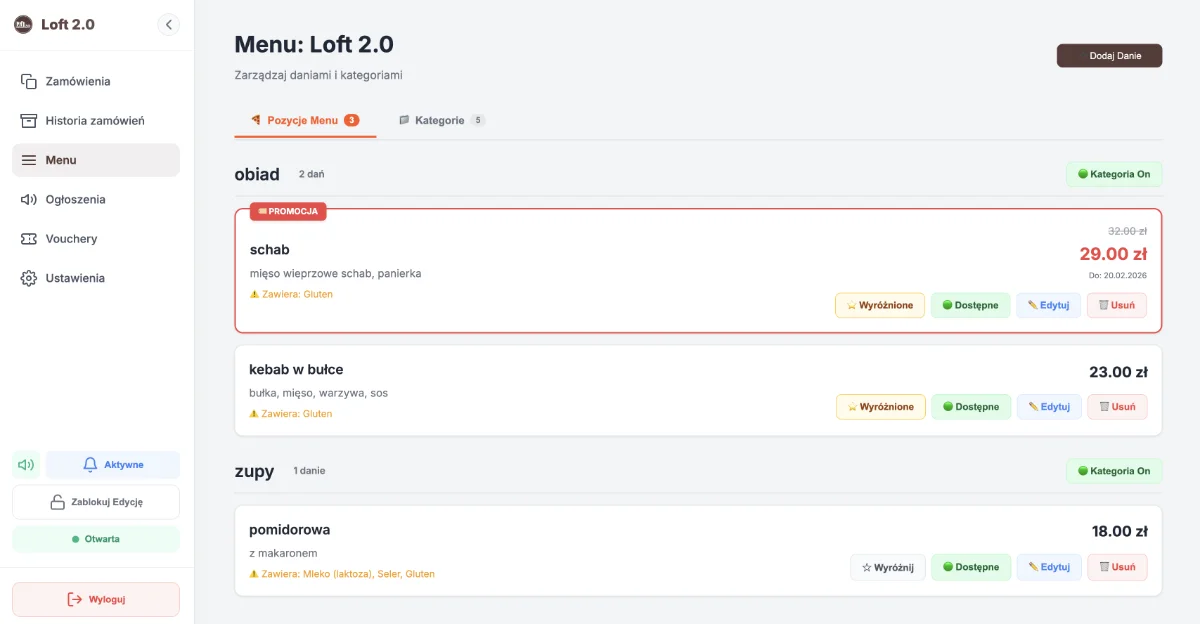Open Historia zamówień from the sidebar icon
This screenshot has width=1200, height=624.
pyautogui.click(x=26, y=119)
